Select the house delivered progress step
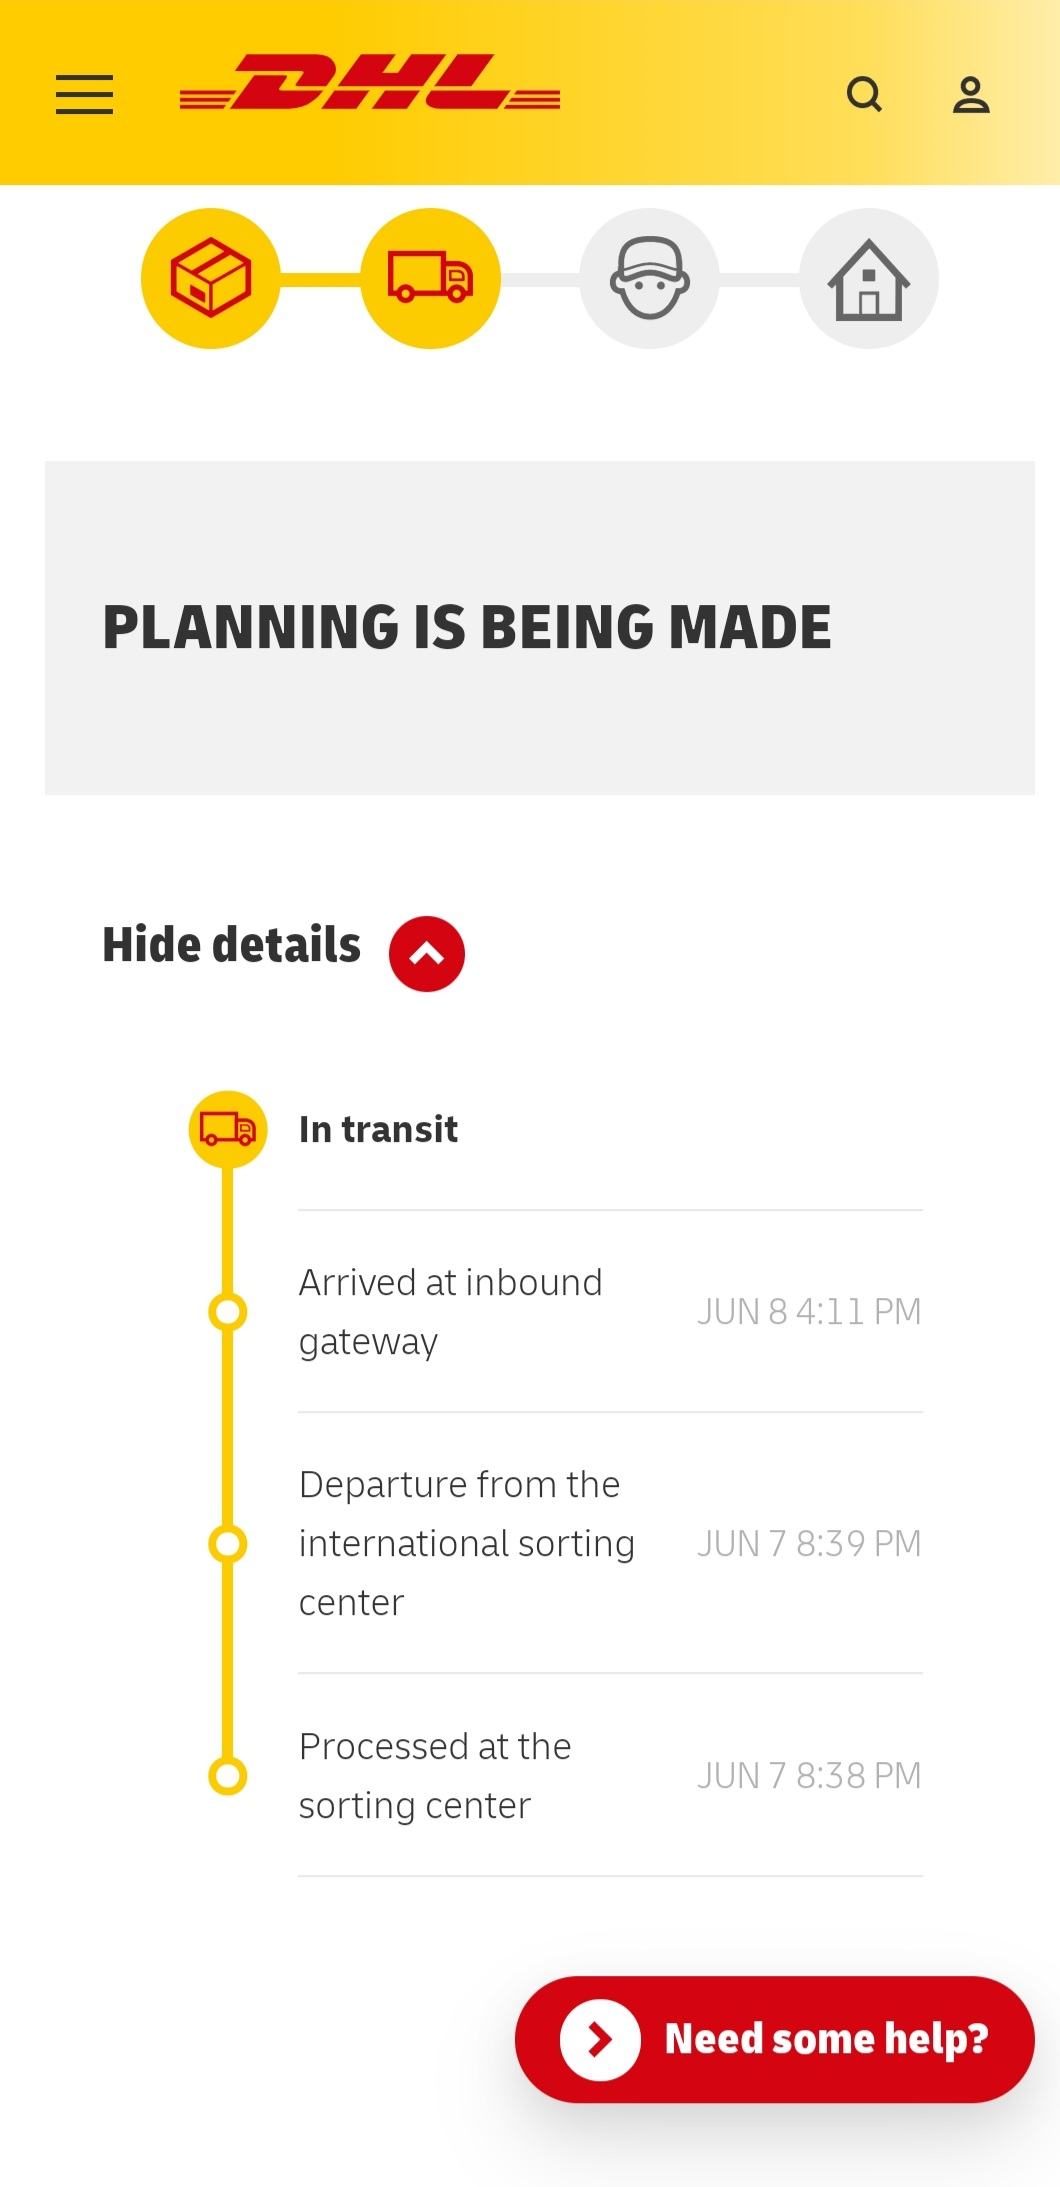Viewport: 1060px width, 2187px height. coord(869,278)
